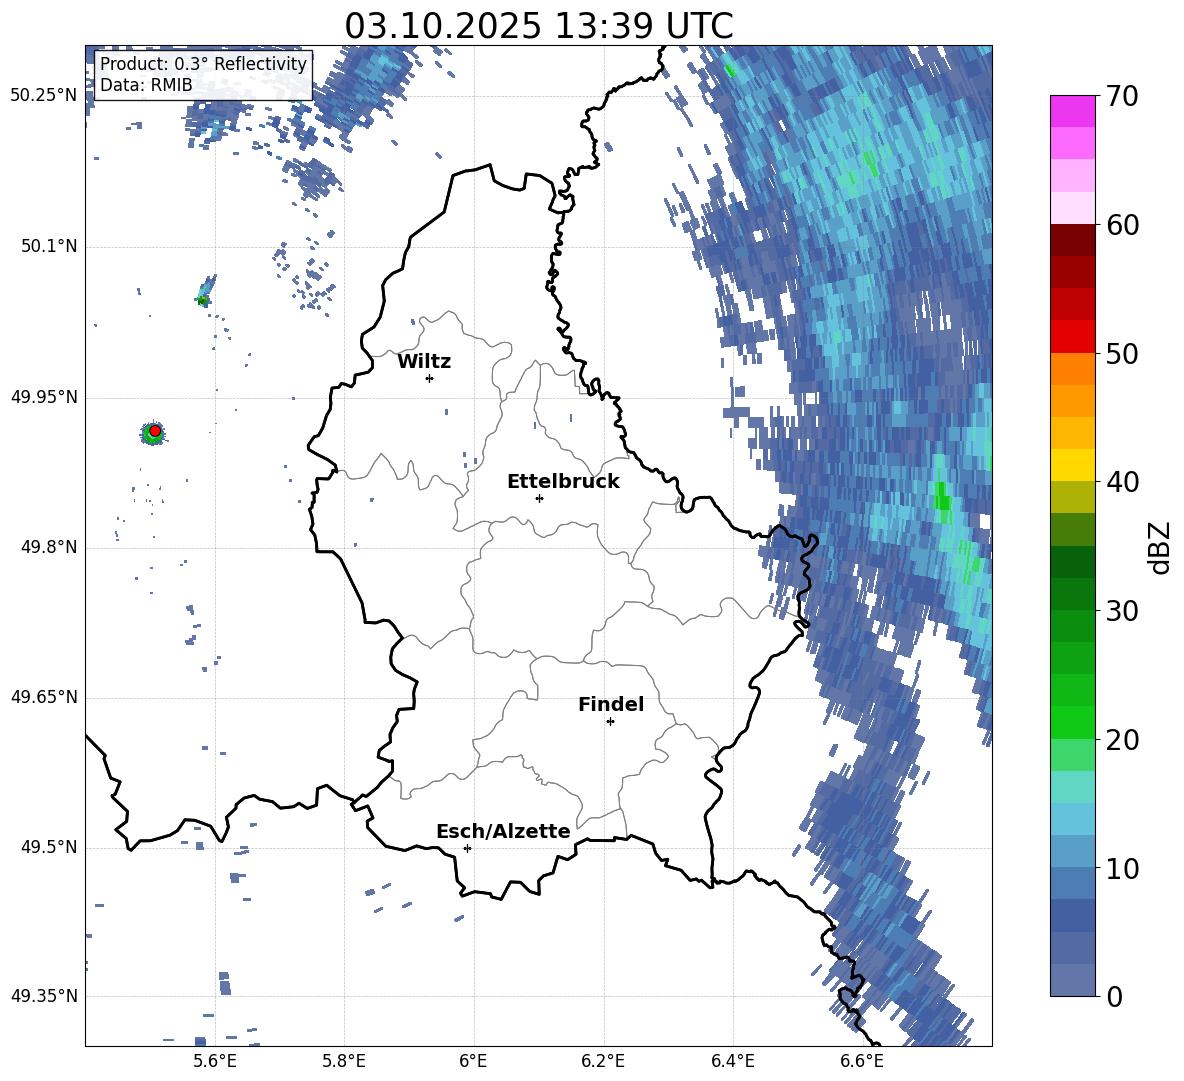Viewport: 1184px width, 1081px height.
Task: Click the 49.65°N latitude label
Action: coord(44,697)
